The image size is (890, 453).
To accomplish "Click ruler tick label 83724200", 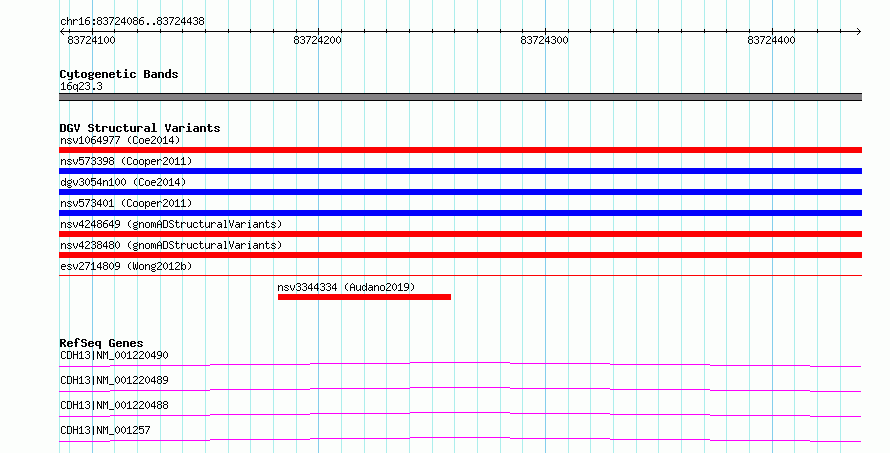I will point(317,40).
